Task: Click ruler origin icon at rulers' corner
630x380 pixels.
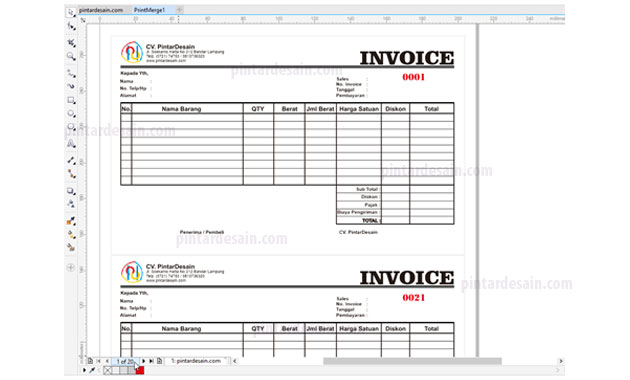Action: coord(83,20)
